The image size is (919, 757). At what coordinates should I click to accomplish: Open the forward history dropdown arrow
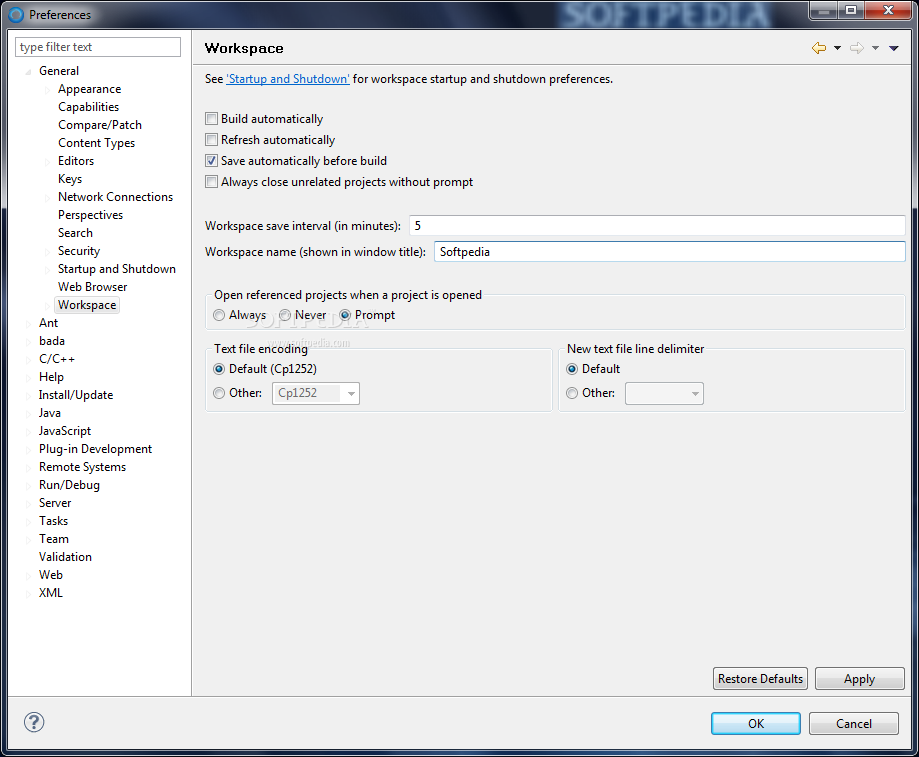[x=875, y=48]
